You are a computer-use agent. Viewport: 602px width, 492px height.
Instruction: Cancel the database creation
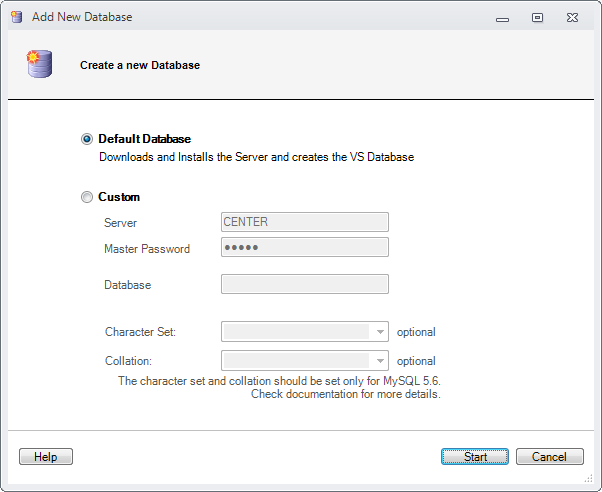549,457
